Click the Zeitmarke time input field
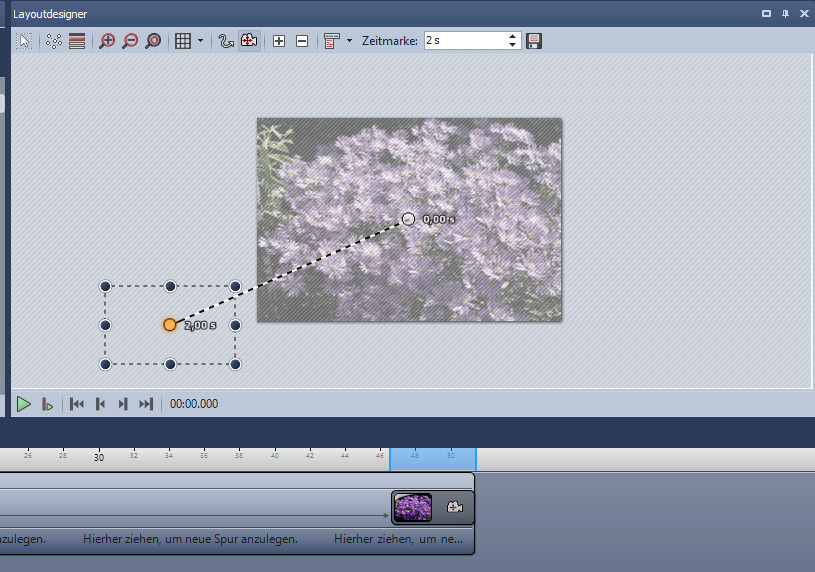 tap(464, 41)
